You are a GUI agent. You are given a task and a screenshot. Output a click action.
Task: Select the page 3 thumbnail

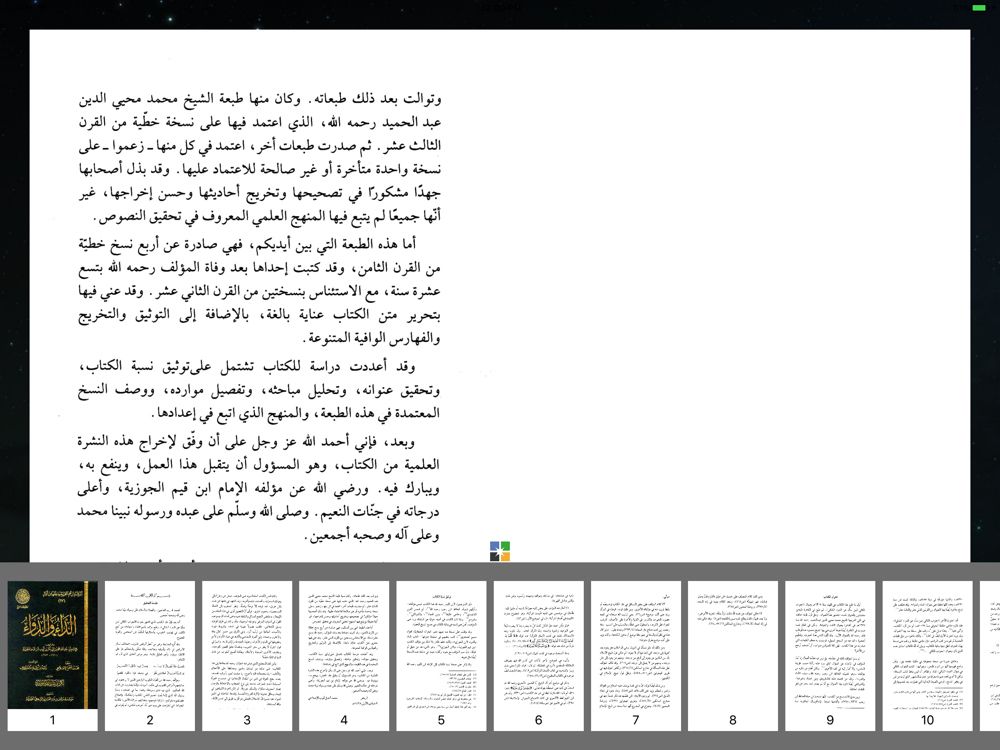(x=247, y=645)
